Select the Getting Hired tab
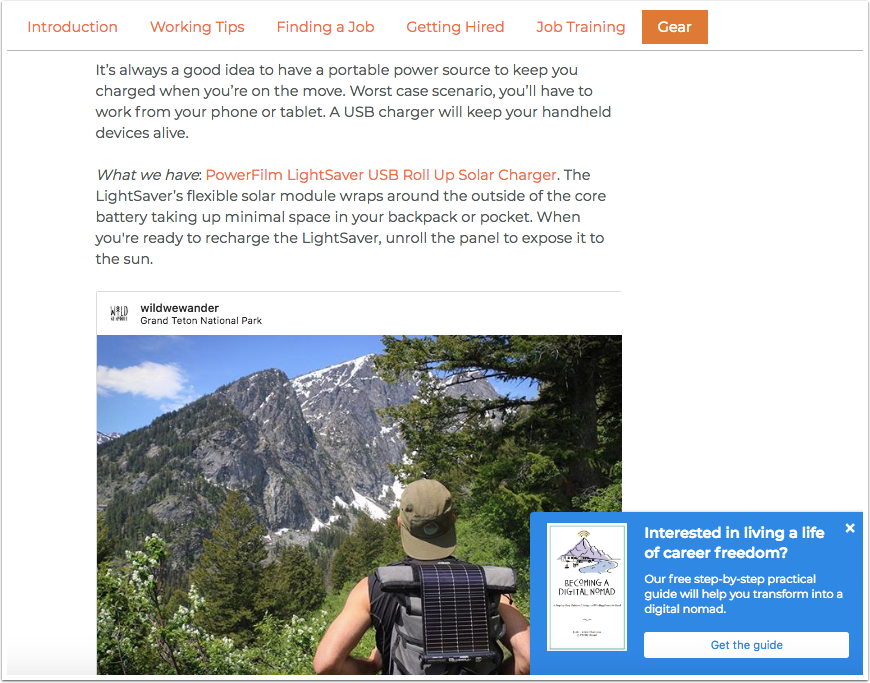Image resolution: width=870 pixels, height=683 pixels. coord(455,27)
